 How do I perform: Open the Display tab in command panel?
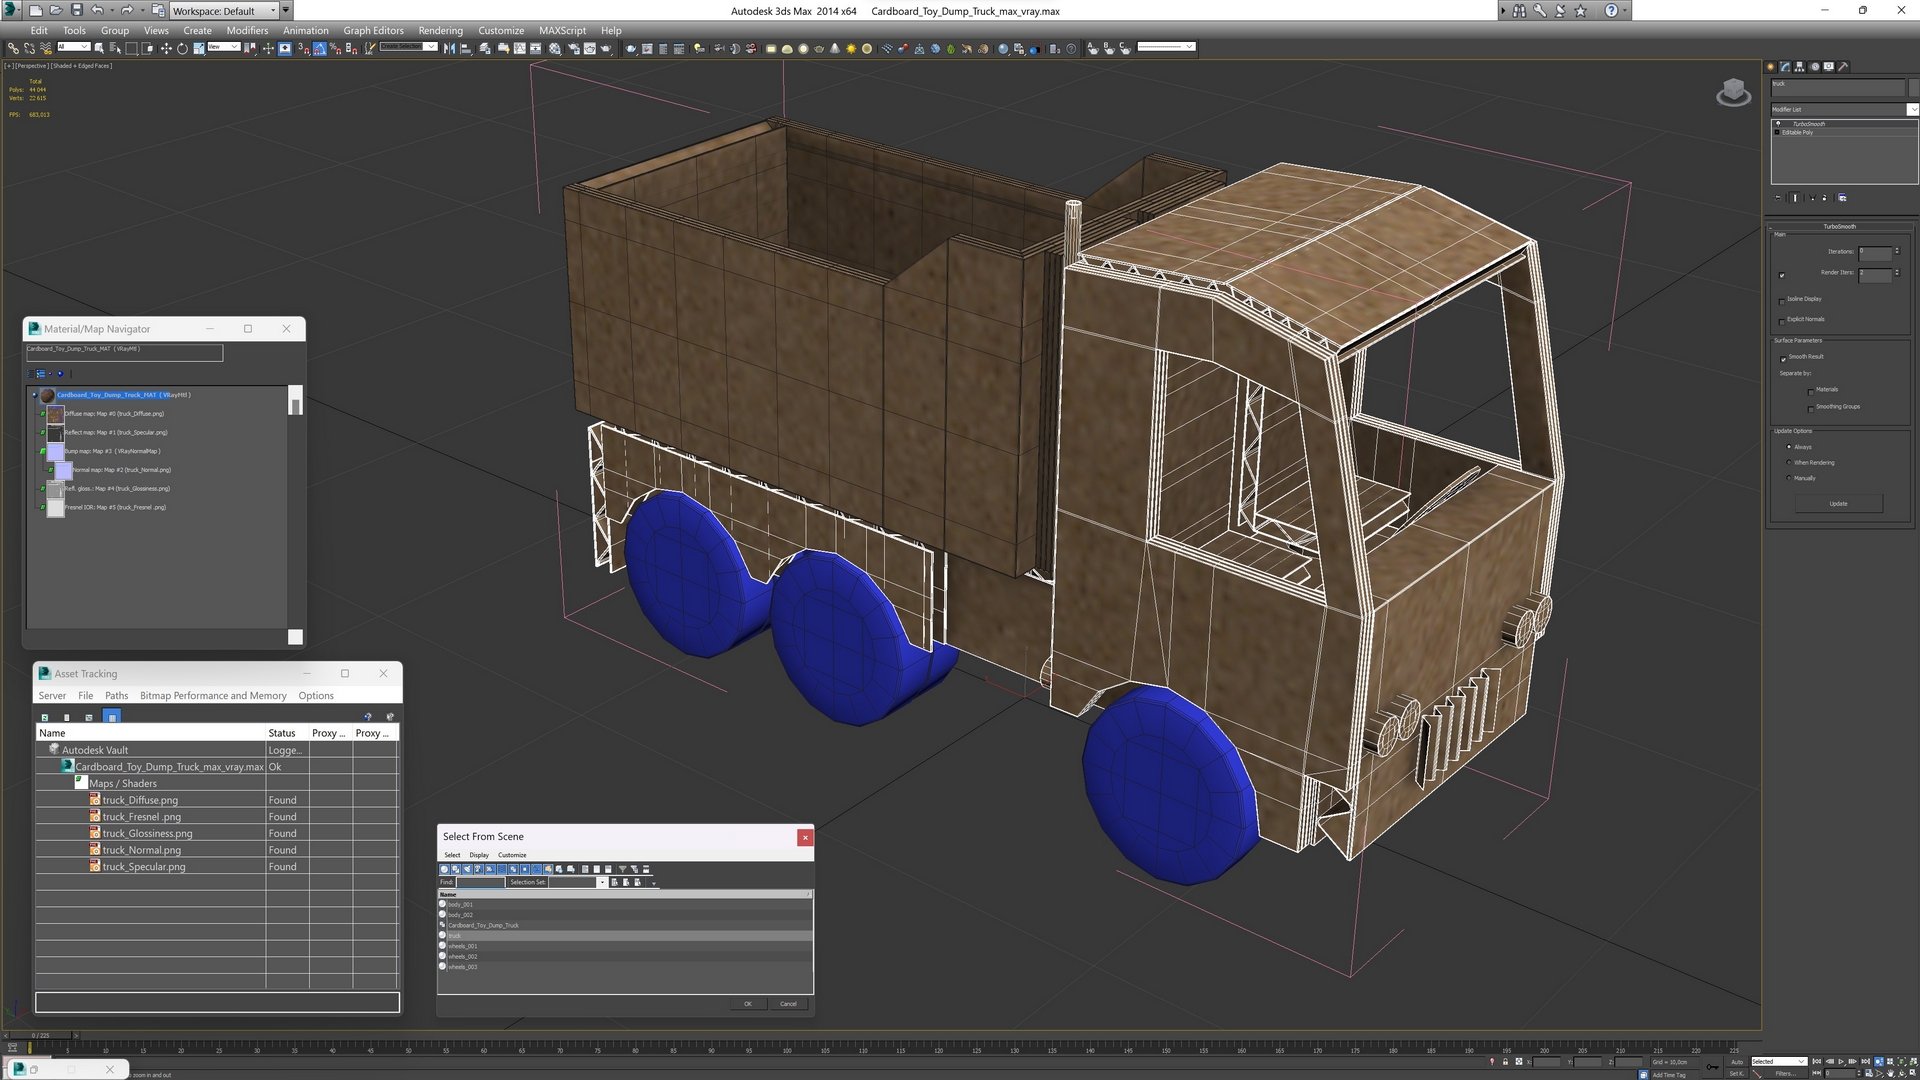click(x=1829, y=67)
